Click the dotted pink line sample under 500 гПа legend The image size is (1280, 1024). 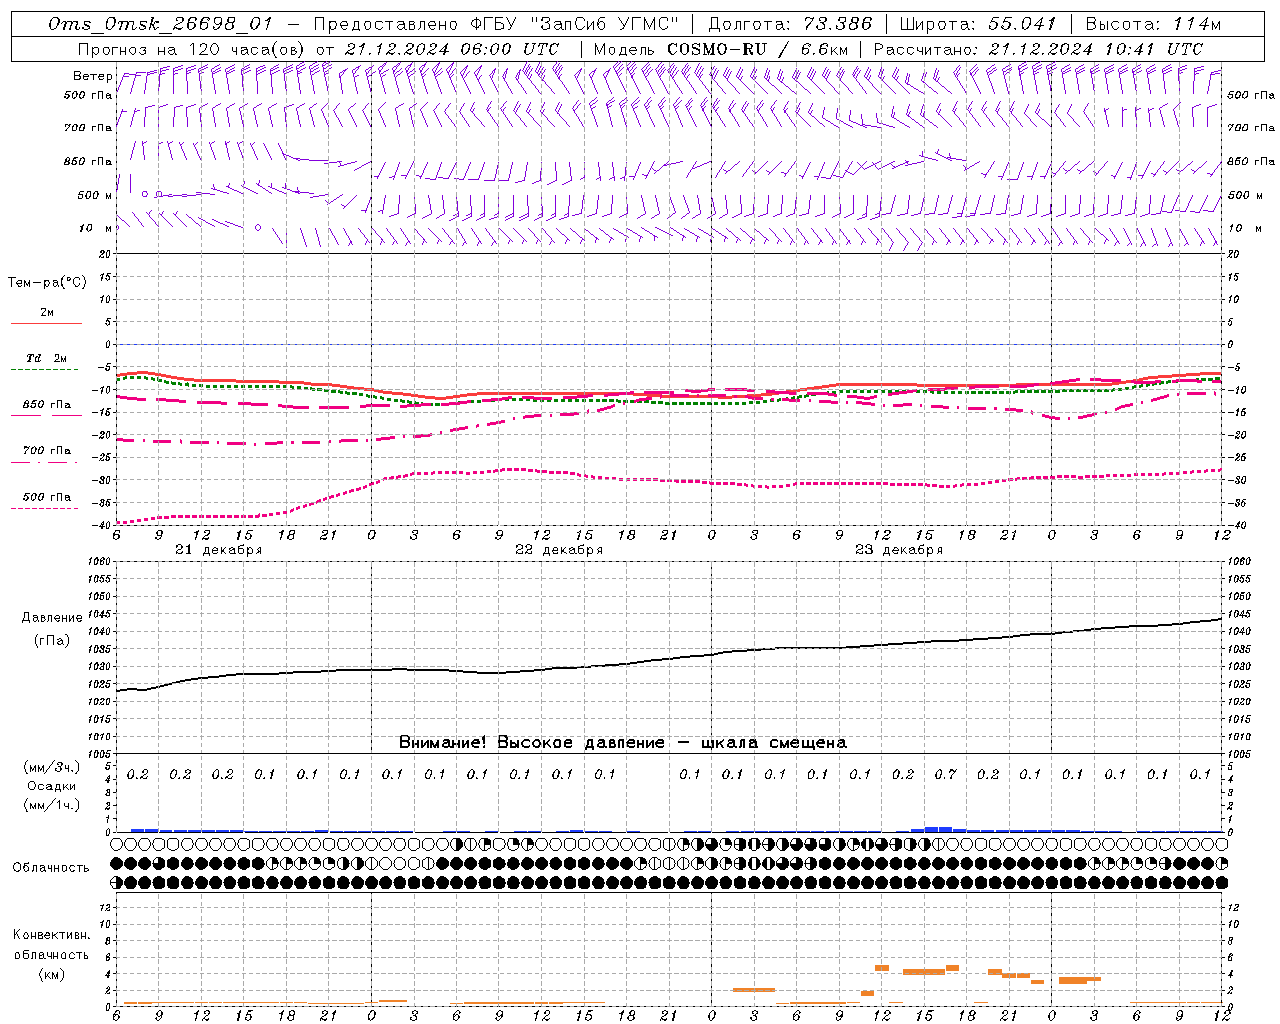[44, 508]
